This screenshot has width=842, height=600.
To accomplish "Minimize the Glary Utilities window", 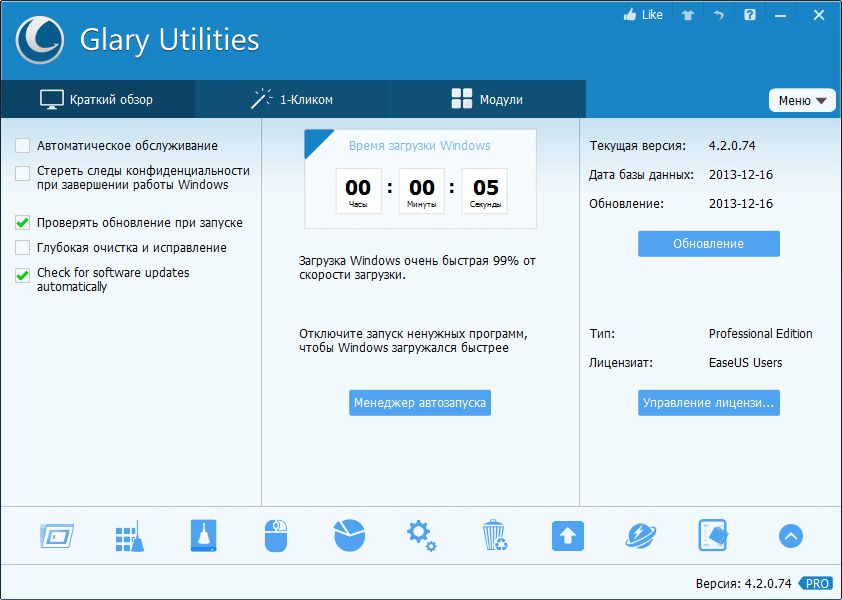I will click(x=781, y=16).
